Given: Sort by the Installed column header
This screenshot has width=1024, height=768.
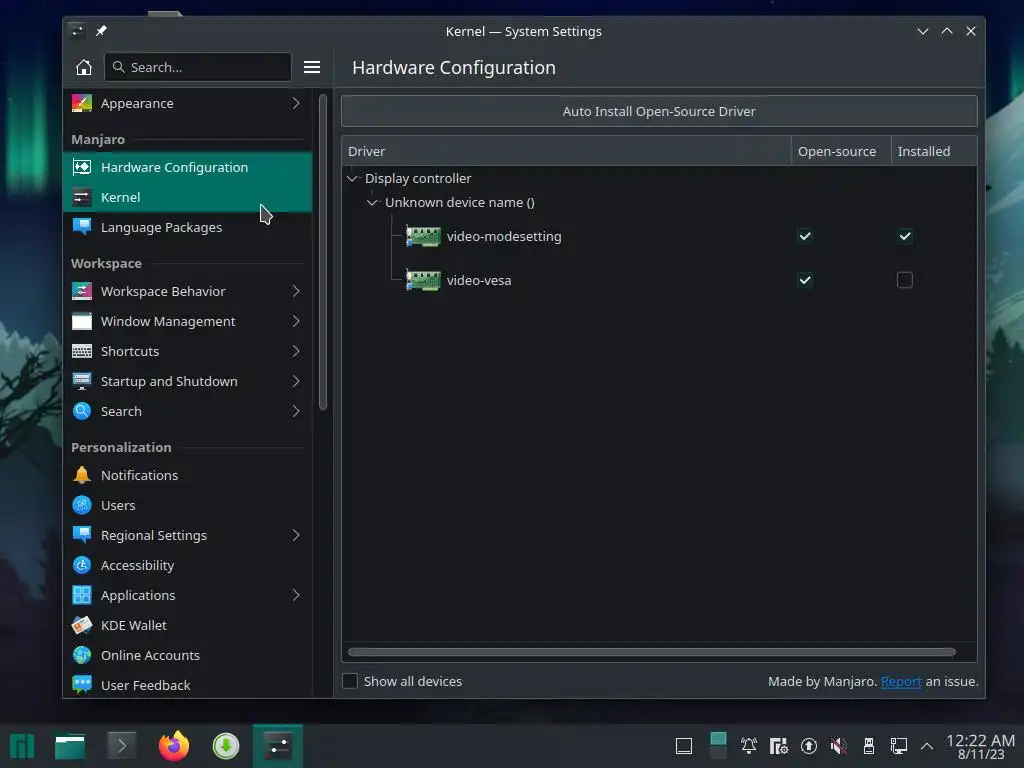Looking at the screenshot, I should pyautogui.click(x=934, y=151).
